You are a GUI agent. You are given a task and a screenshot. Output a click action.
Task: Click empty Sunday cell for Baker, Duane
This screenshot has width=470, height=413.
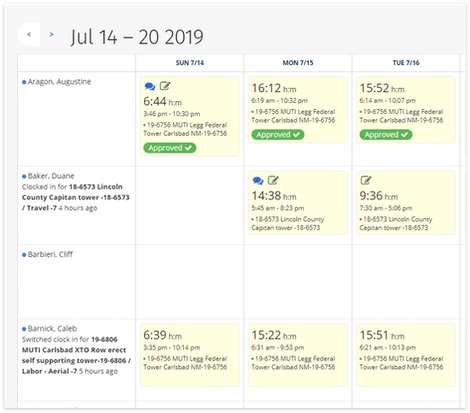pyautogui.click(x=190, y=205)
